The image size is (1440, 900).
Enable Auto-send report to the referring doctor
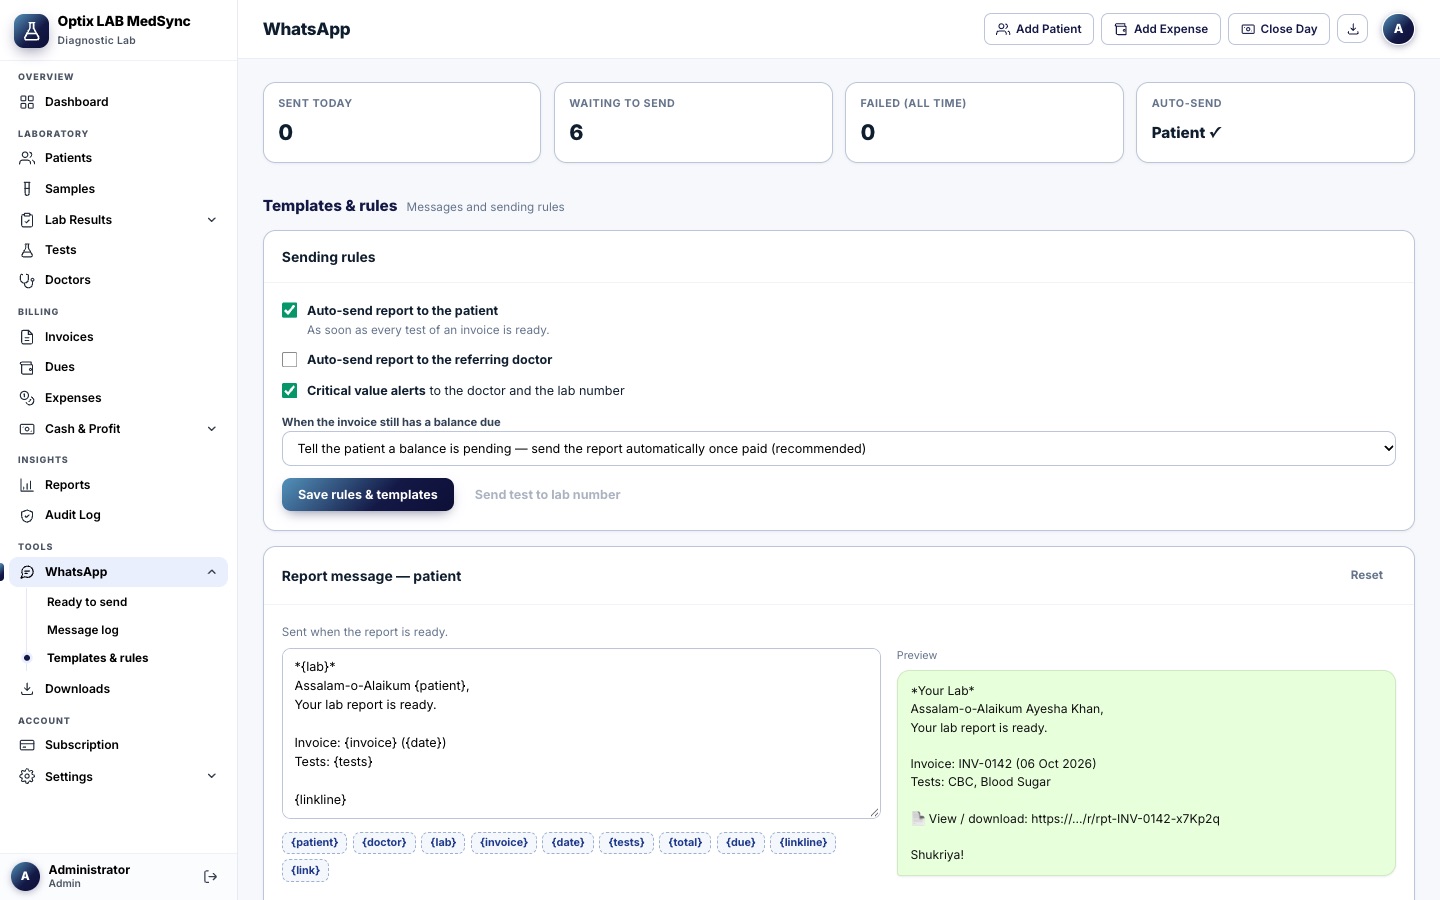click(x=290, y=360)
